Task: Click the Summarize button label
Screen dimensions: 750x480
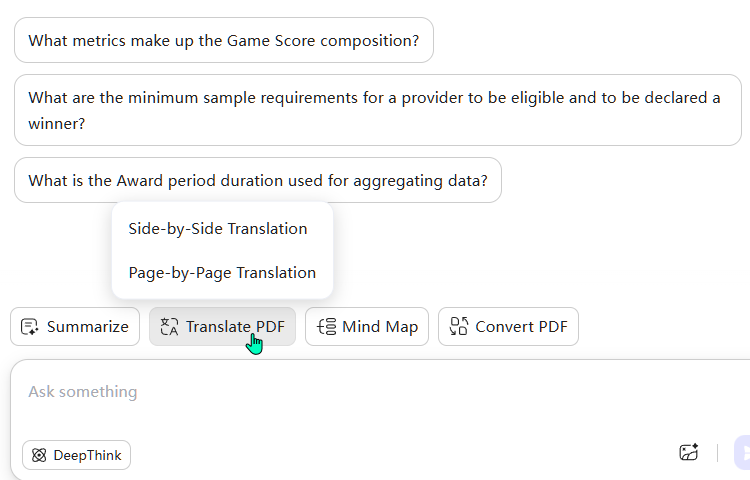Action: click(x=87, y=327)
